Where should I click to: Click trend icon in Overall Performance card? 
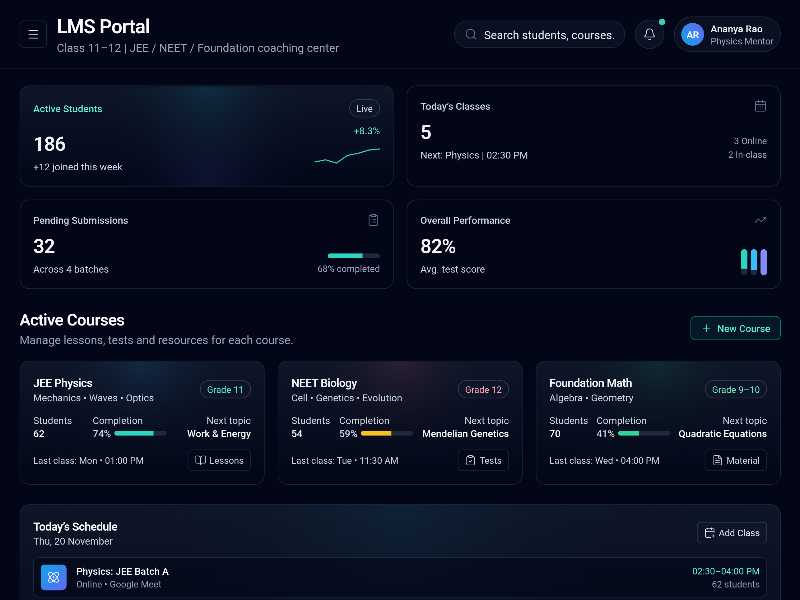click(760, 220)
